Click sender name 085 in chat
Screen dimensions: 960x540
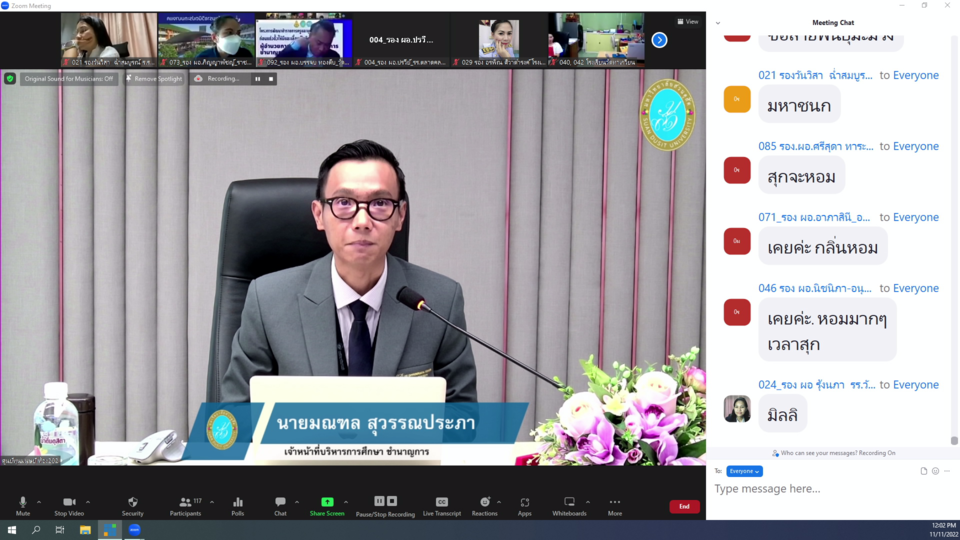pos(816,146)
